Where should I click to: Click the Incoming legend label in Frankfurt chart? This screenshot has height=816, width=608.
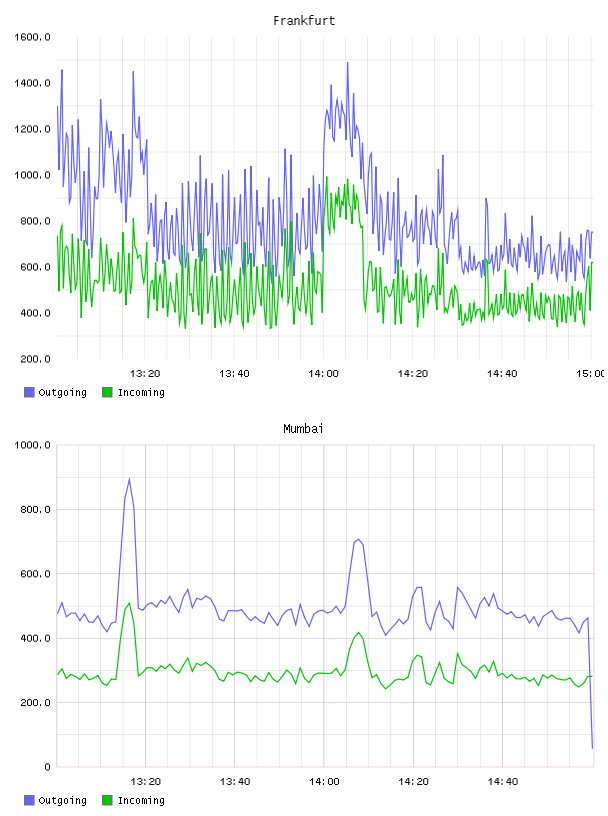[x=141, y=393]
